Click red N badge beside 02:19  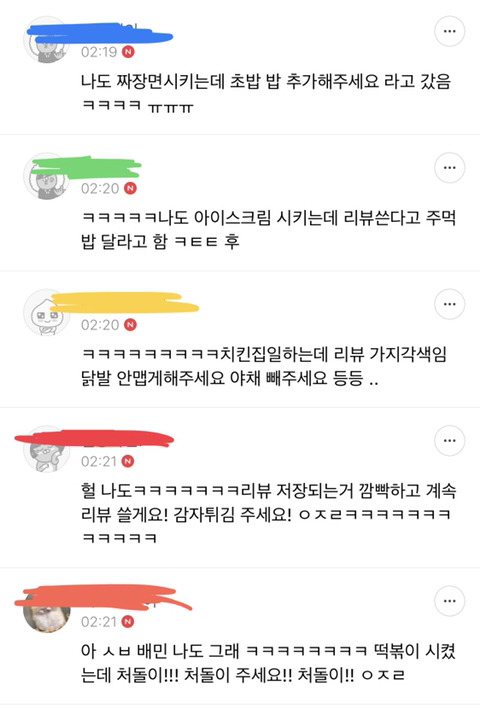[x=129, y=52]
